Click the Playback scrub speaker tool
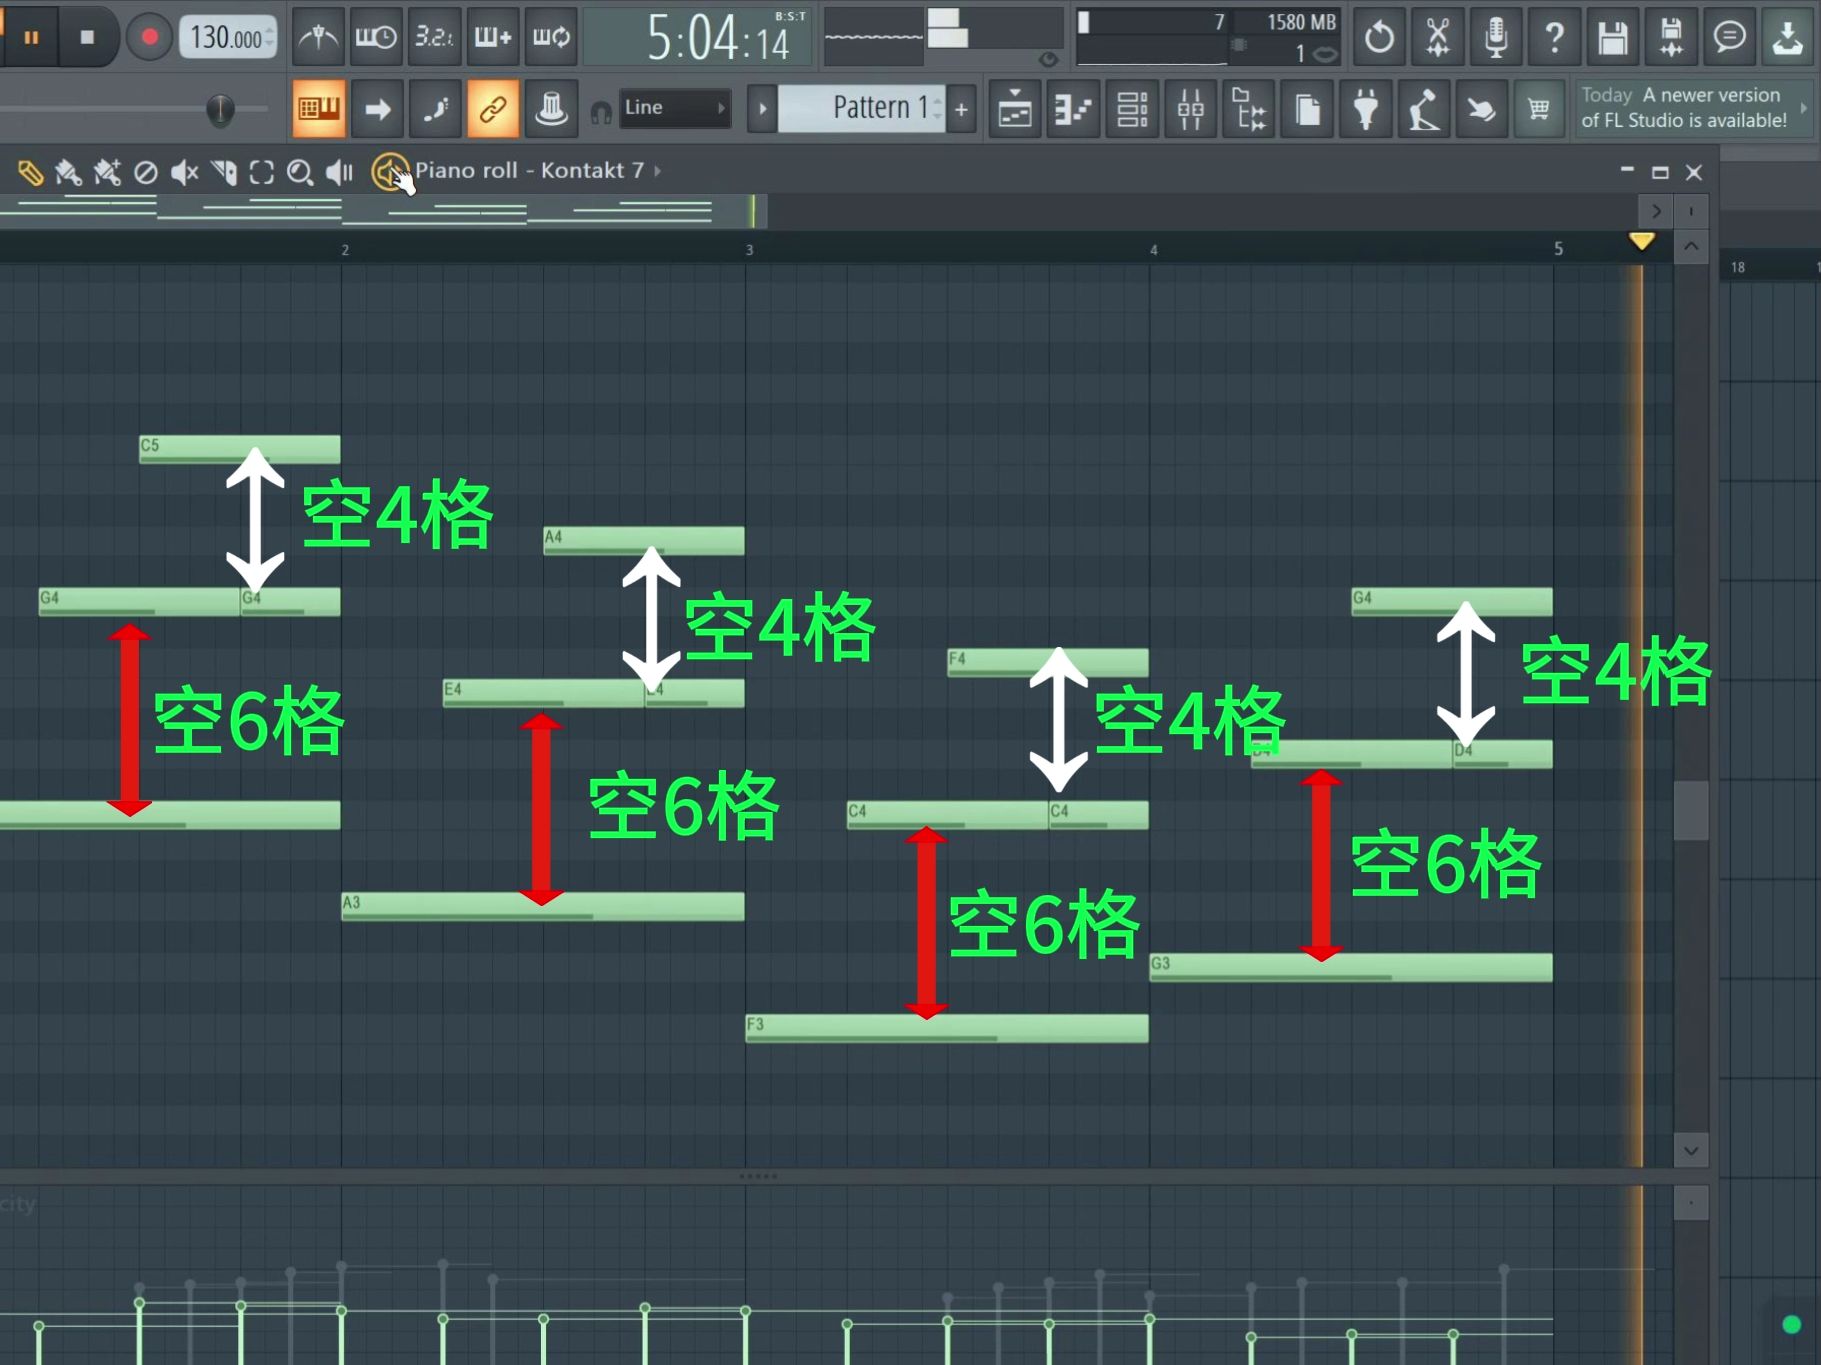This screenshot has width=1821, height=1365. [340, 172]
